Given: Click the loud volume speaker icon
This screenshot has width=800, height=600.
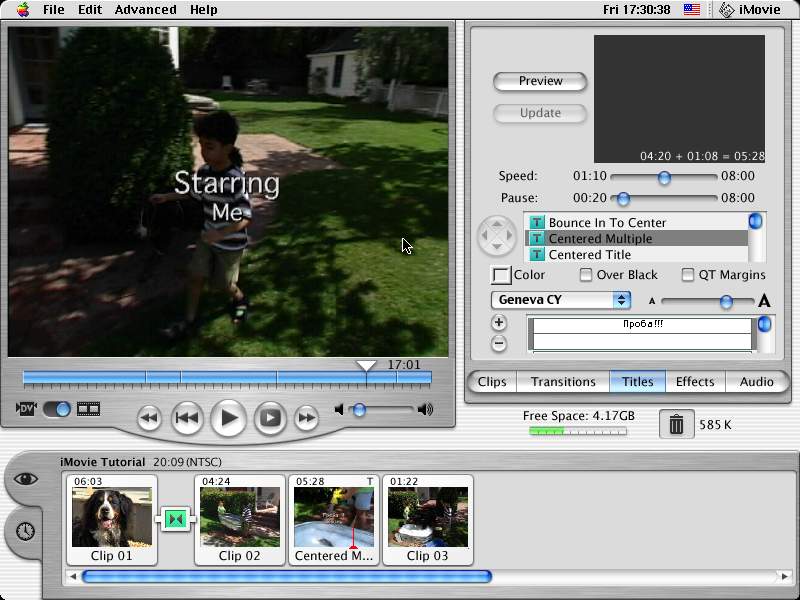Looking at the screenshot, I should (425, 409).
